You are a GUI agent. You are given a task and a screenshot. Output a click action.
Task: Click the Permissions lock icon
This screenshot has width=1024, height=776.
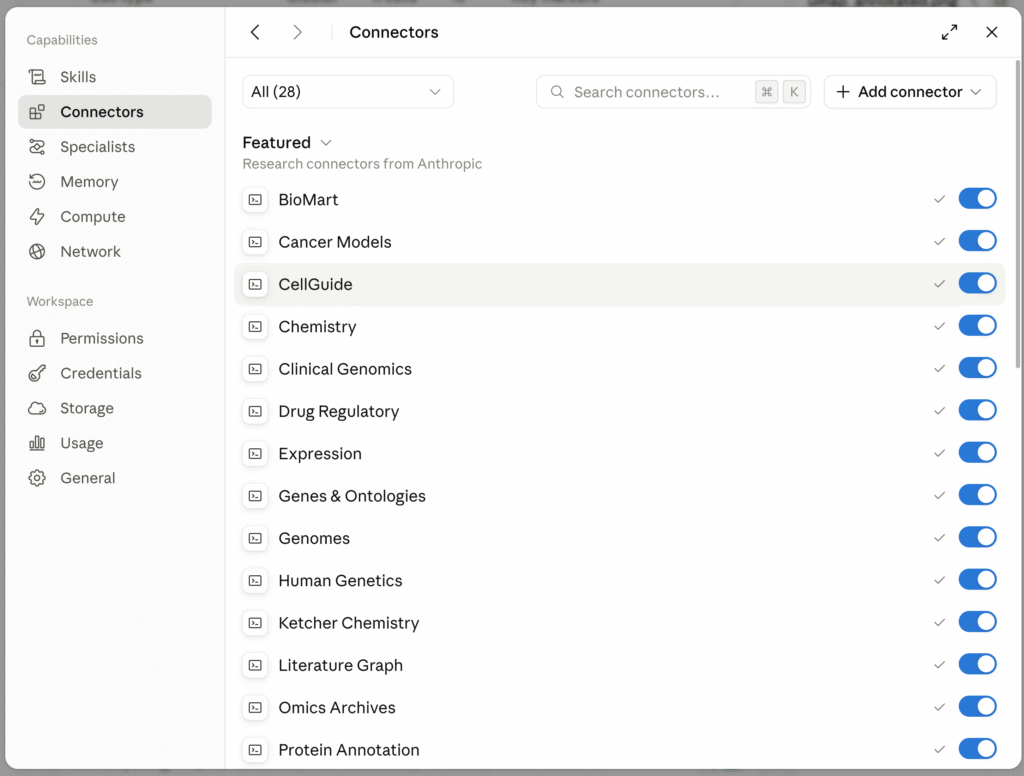coord(37,338)
